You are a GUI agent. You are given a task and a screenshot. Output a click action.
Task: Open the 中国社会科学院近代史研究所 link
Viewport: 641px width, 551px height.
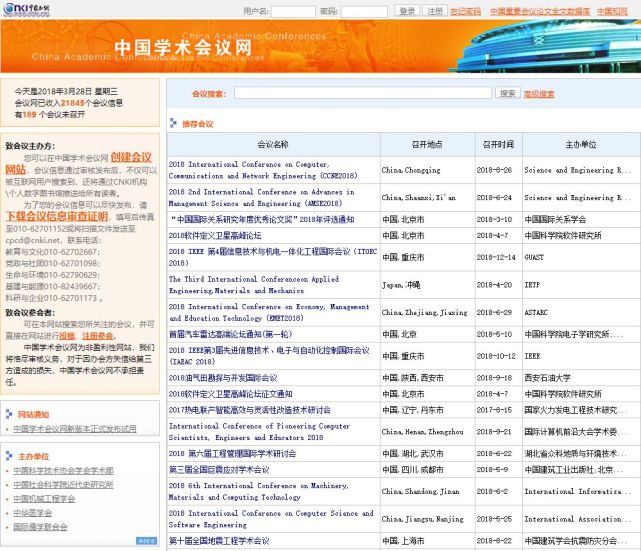(63, 484)
